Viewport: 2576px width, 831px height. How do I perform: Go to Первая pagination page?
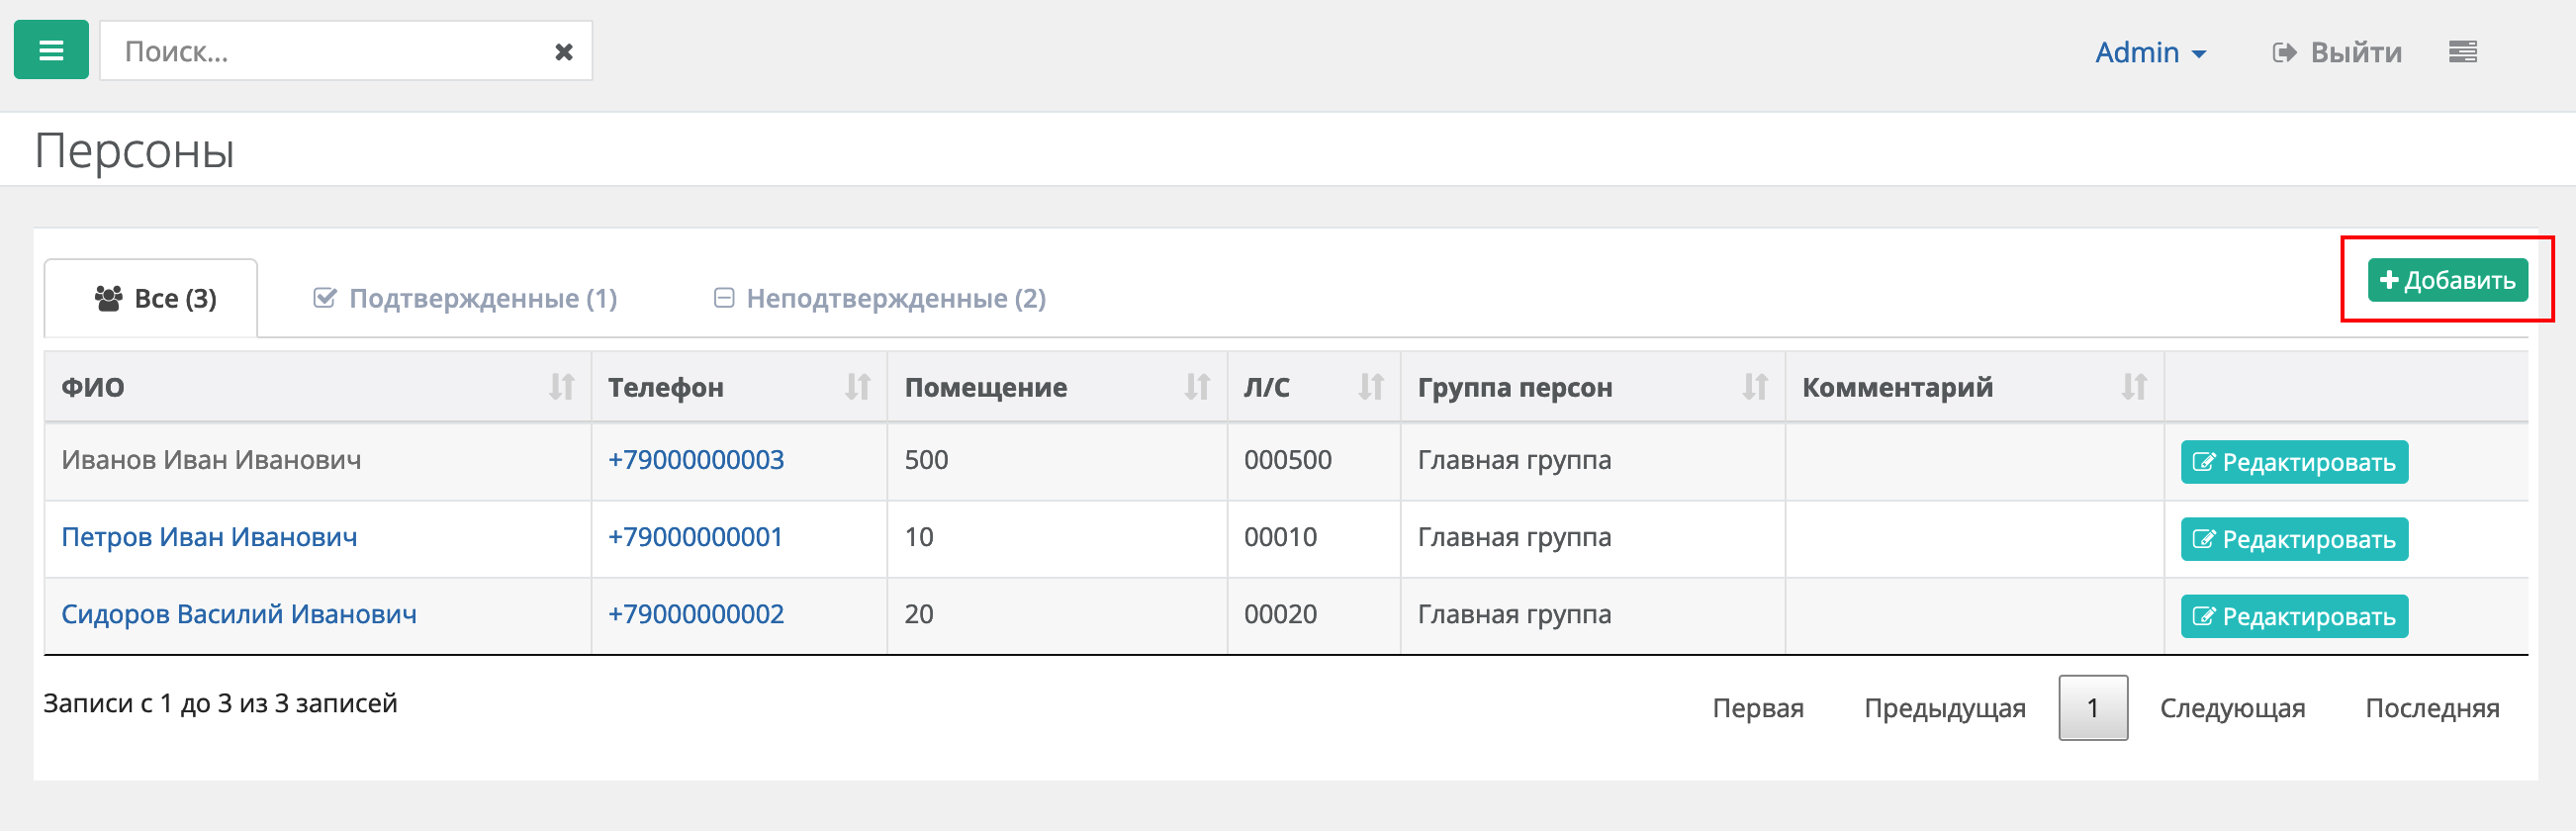pyautogui.click(x=1758, y=708)
